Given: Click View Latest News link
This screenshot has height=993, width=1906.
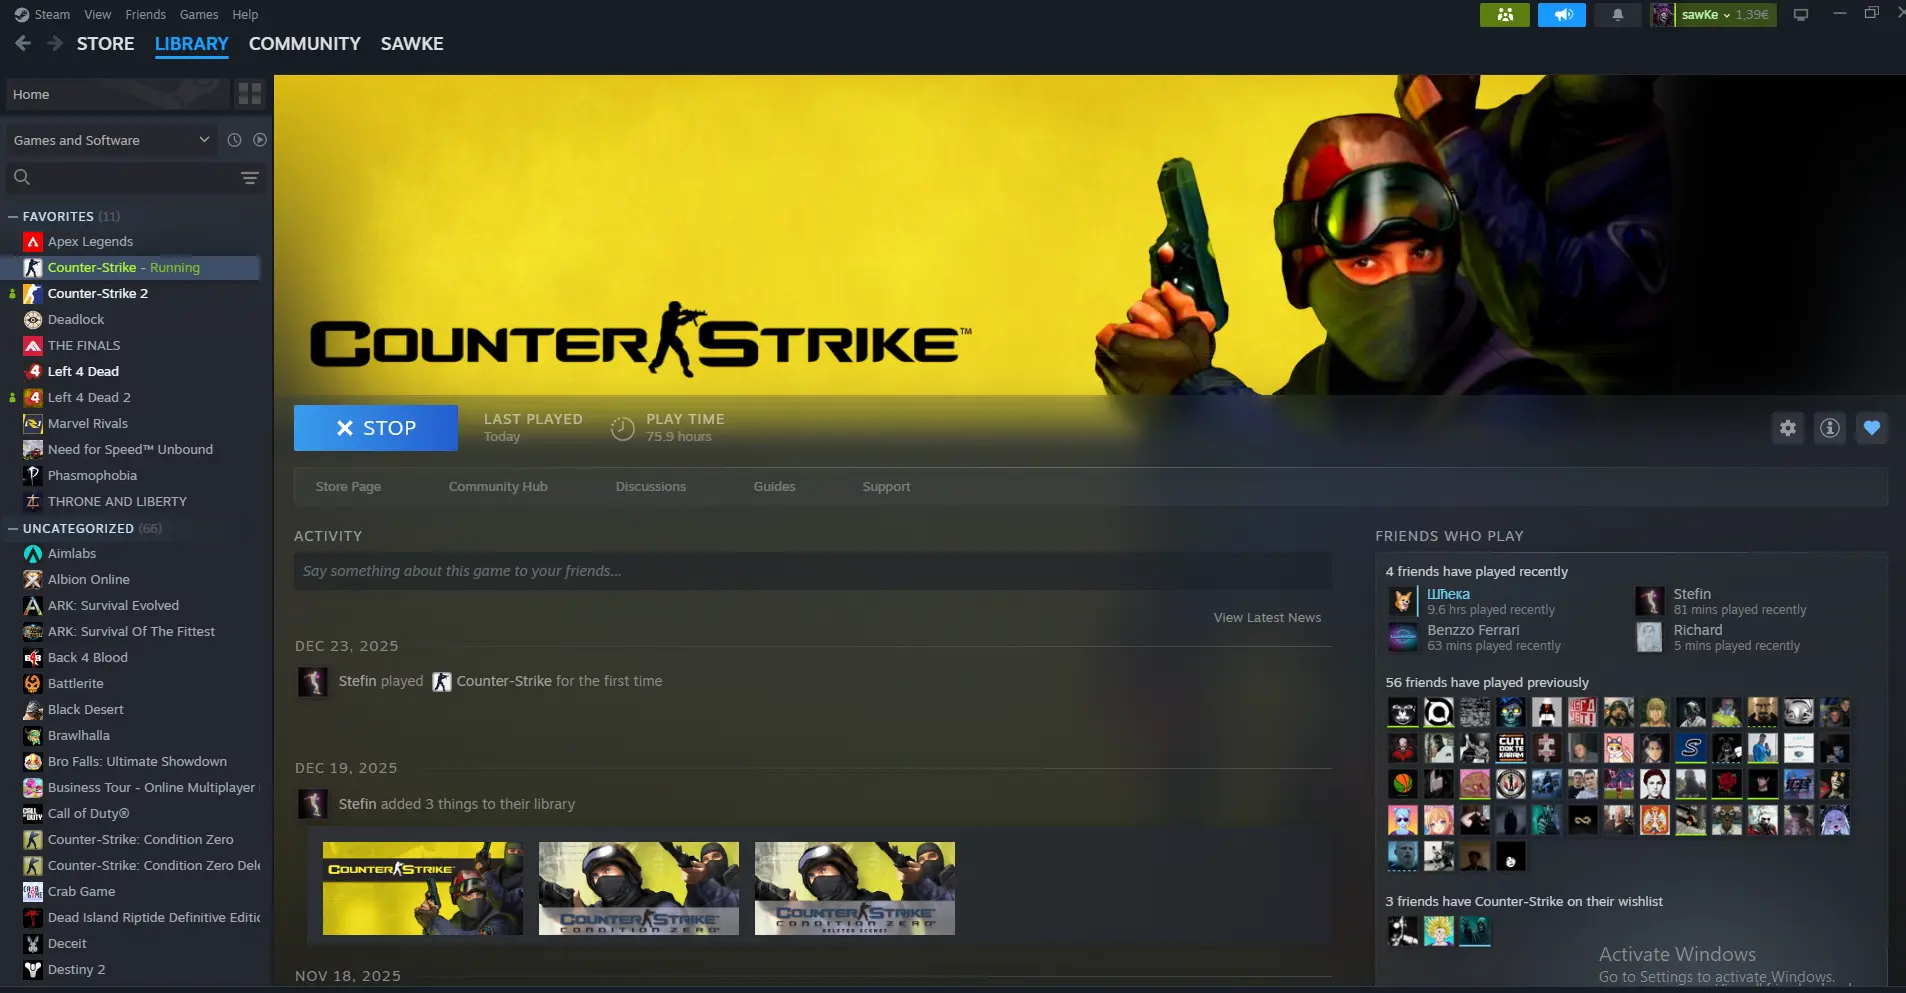Looking at the screenshot, I should [x=1268, y=618].
